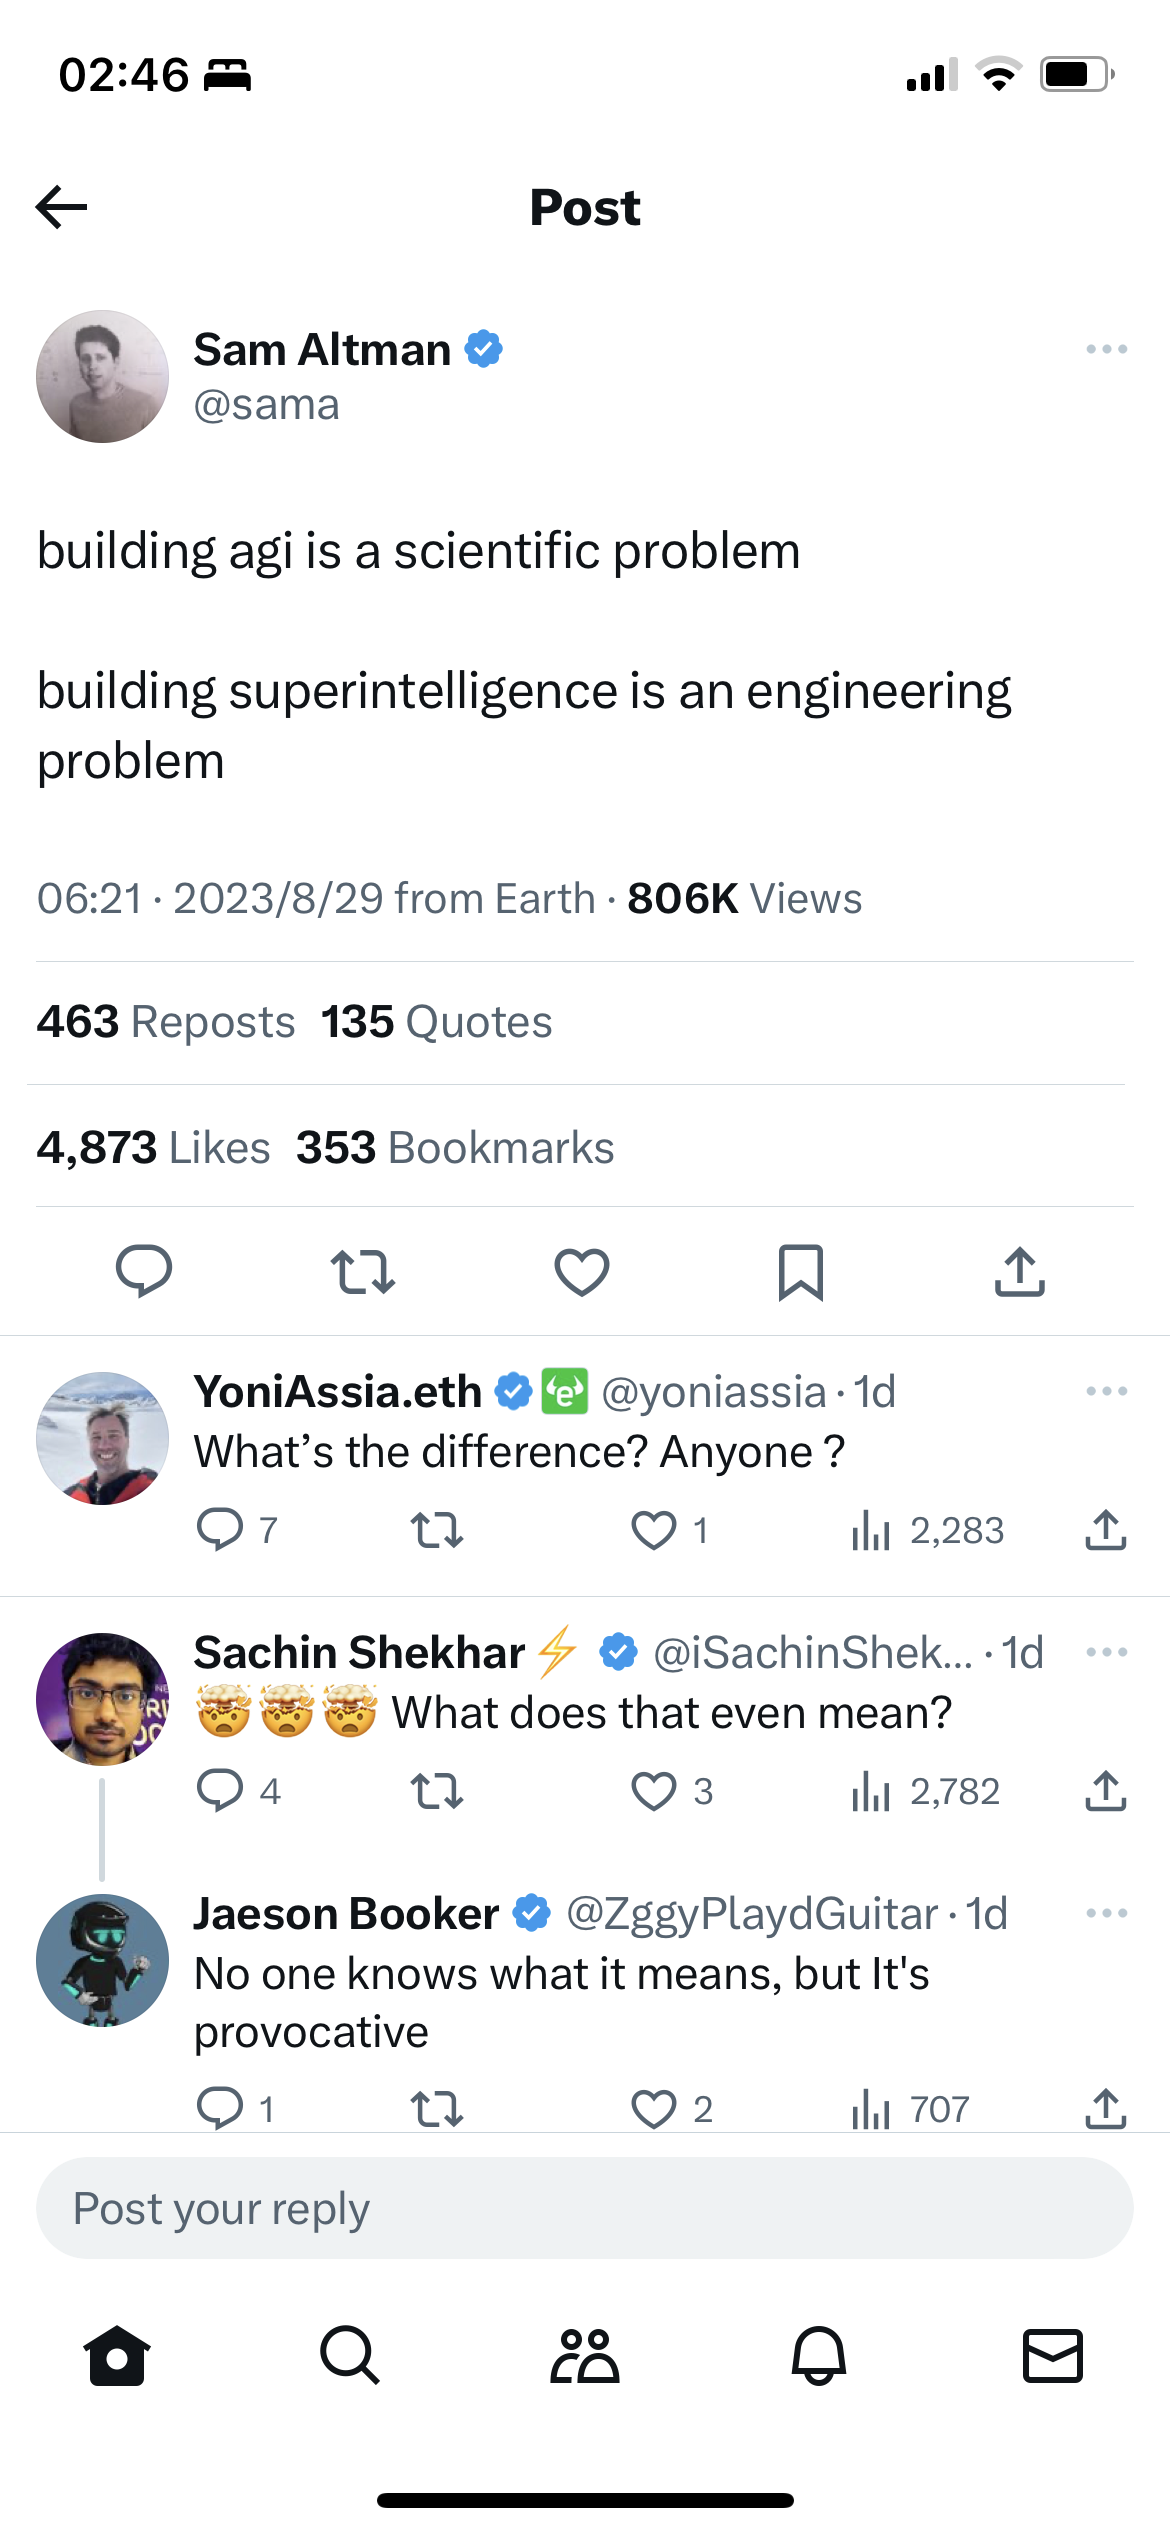Open the Messages envelope tab
This screenshot has width=1170, height=2532.
point(1052,2355)
